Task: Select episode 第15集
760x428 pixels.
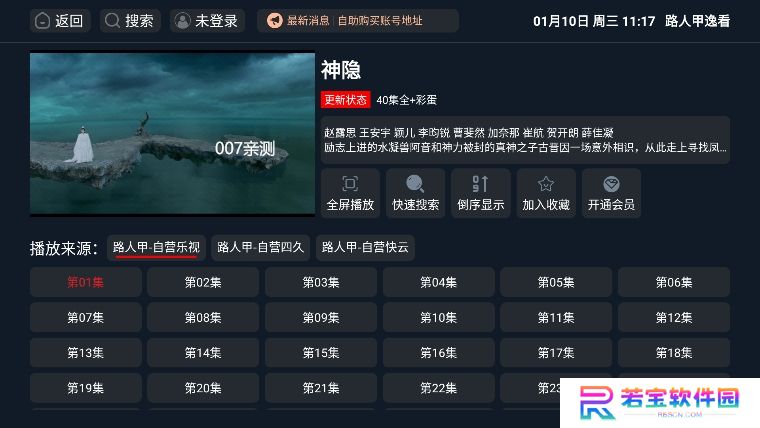Action: (321, 353)
